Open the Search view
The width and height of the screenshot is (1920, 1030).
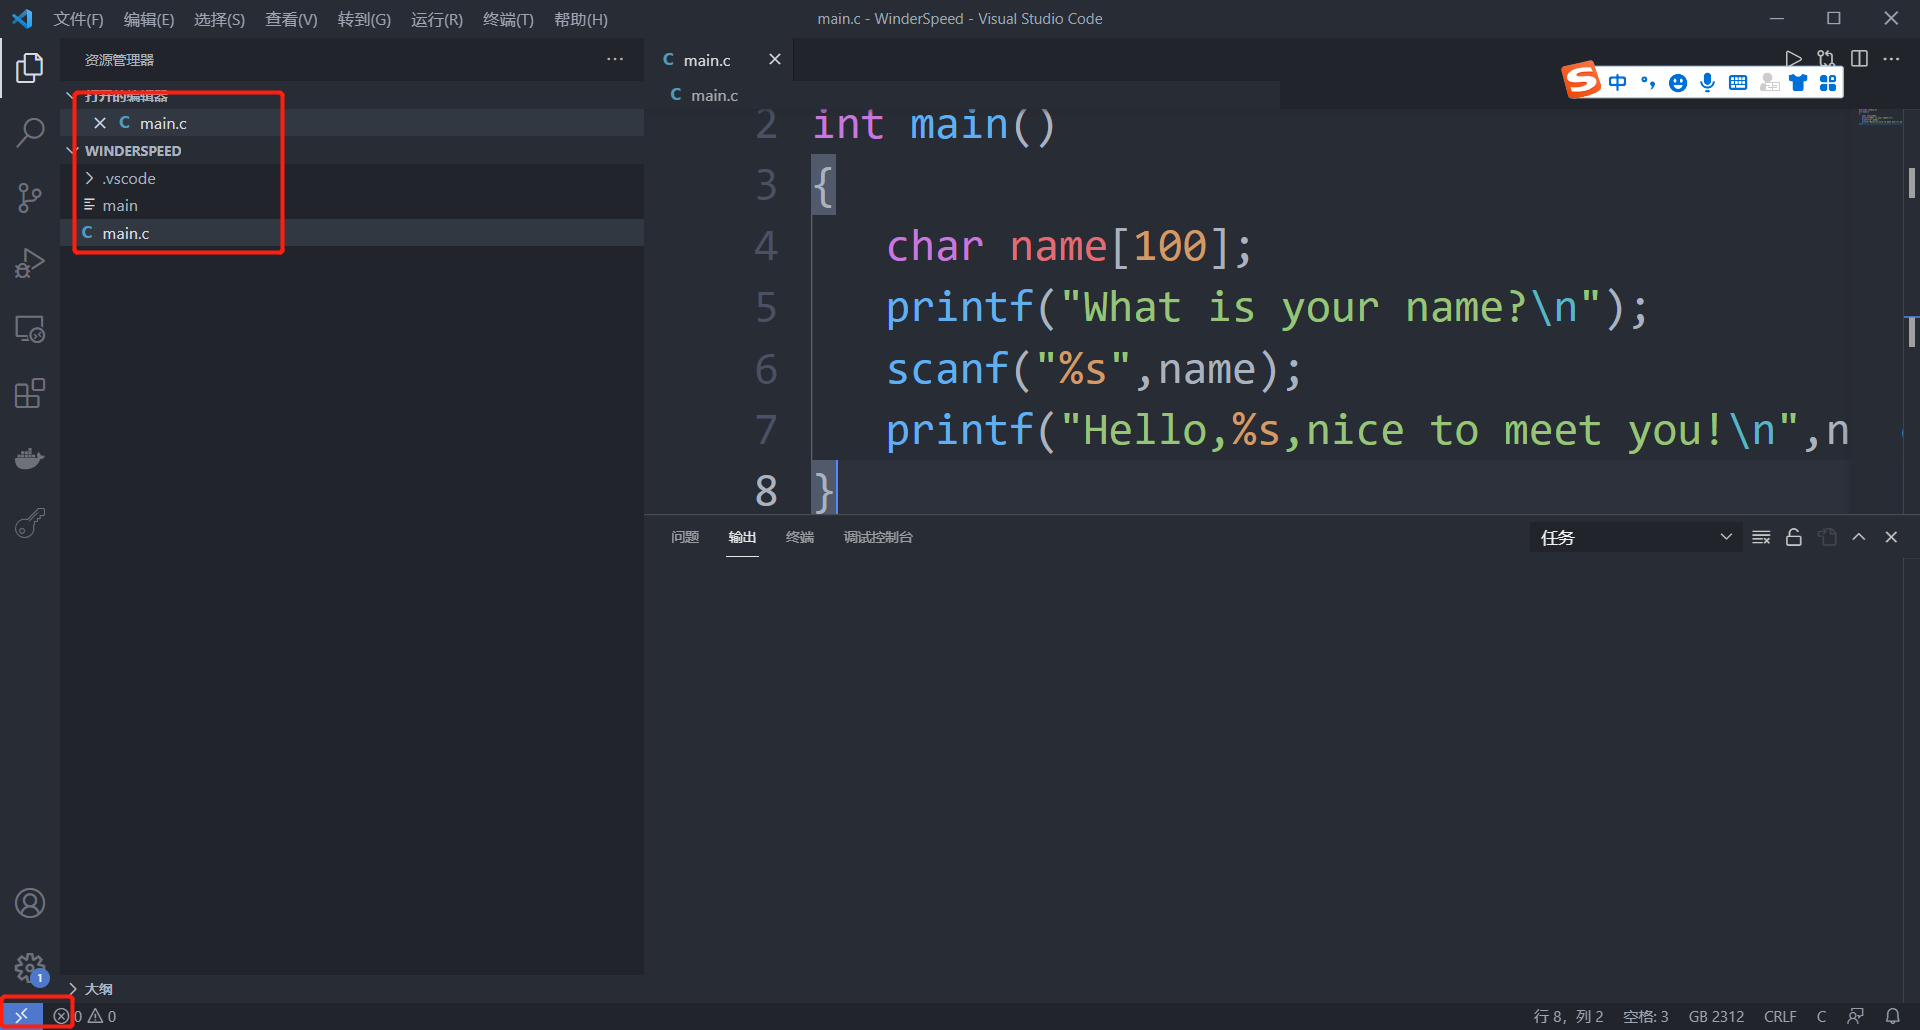(x=30, y=131)
